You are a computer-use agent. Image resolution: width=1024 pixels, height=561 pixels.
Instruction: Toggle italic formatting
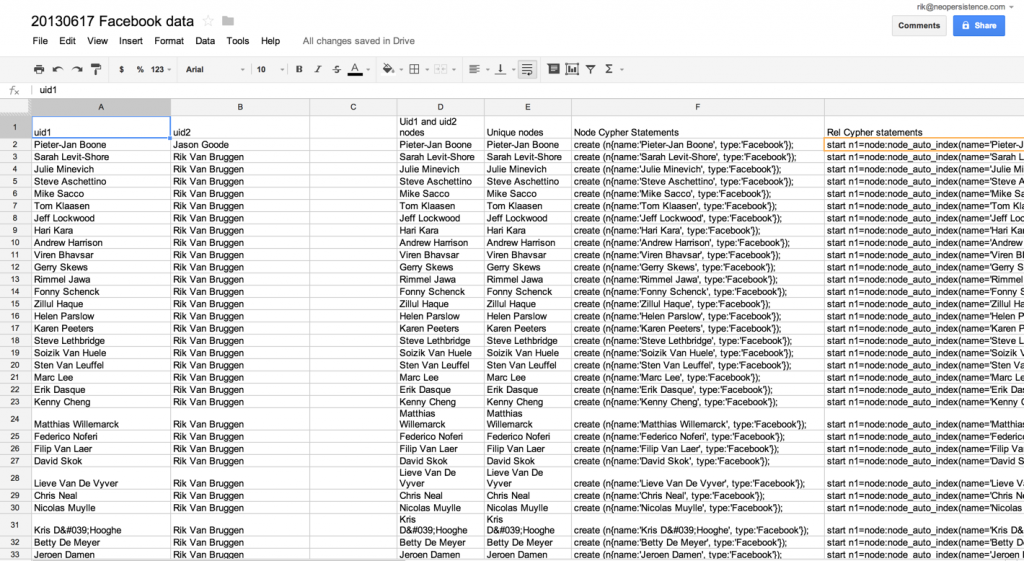click(318, 69)
